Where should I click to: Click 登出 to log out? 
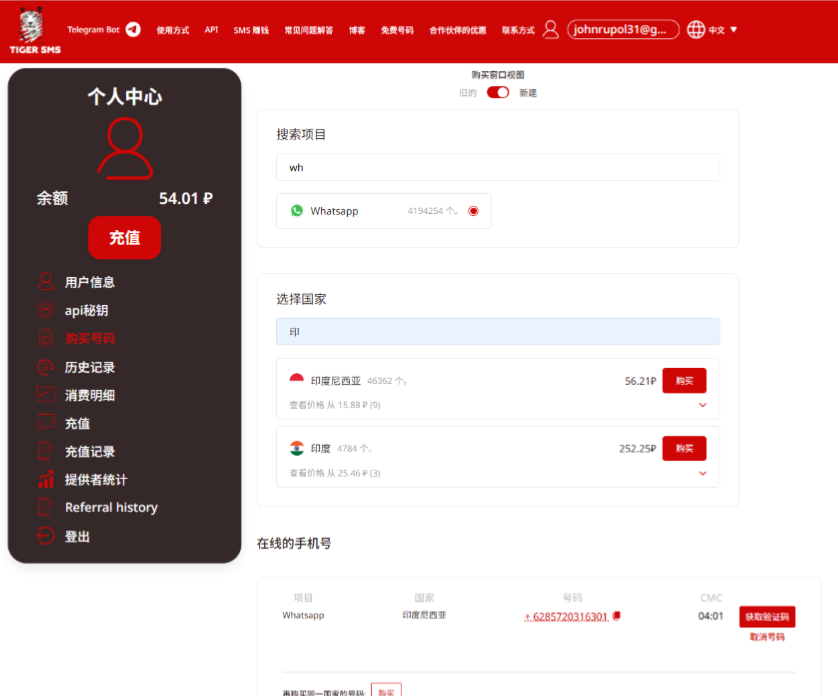point(77,536)
